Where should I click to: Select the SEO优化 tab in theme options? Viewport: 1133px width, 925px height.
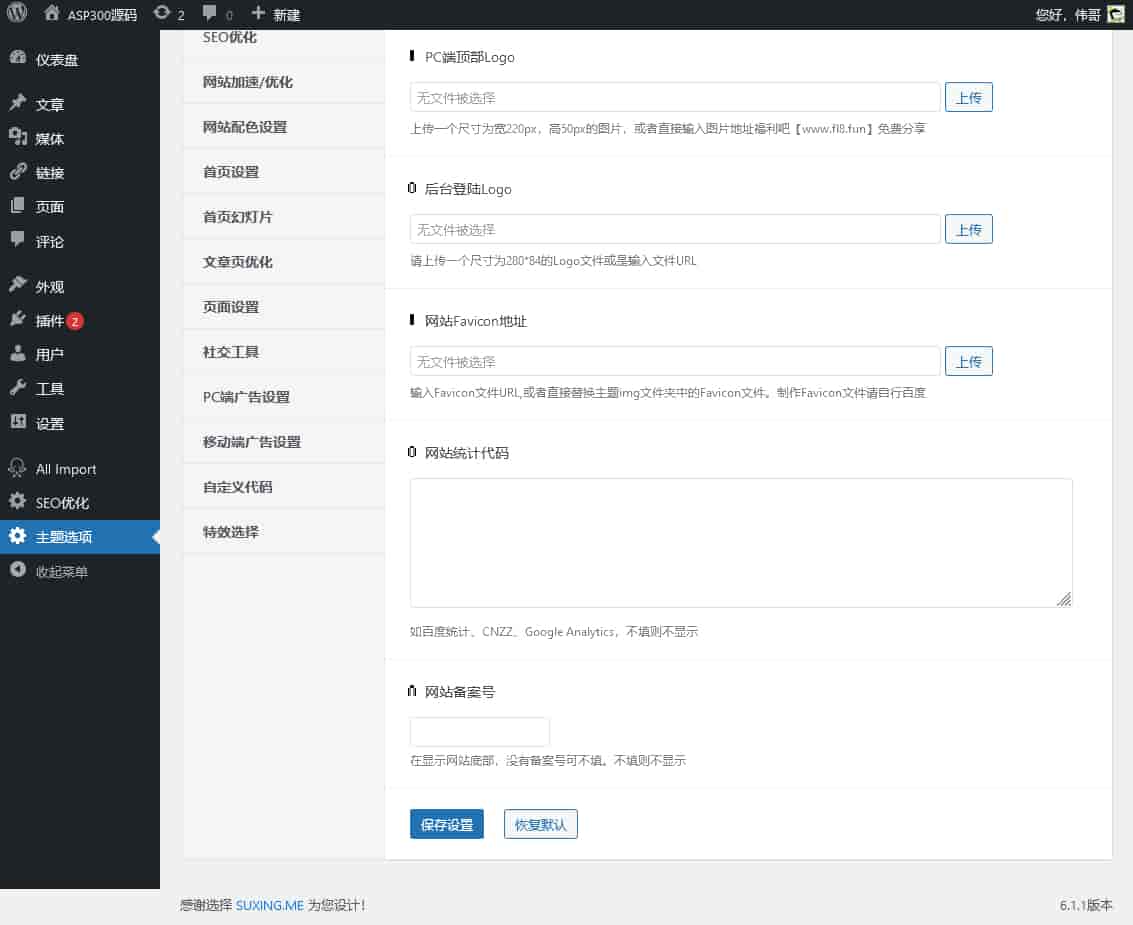click(283, 38)
